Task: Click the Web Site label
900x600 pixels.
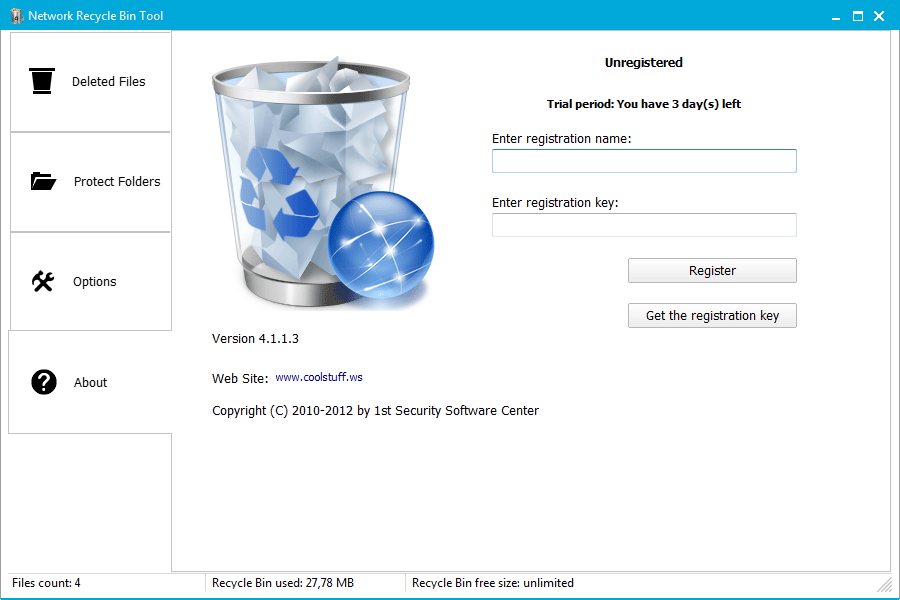Action: [240, 379]
